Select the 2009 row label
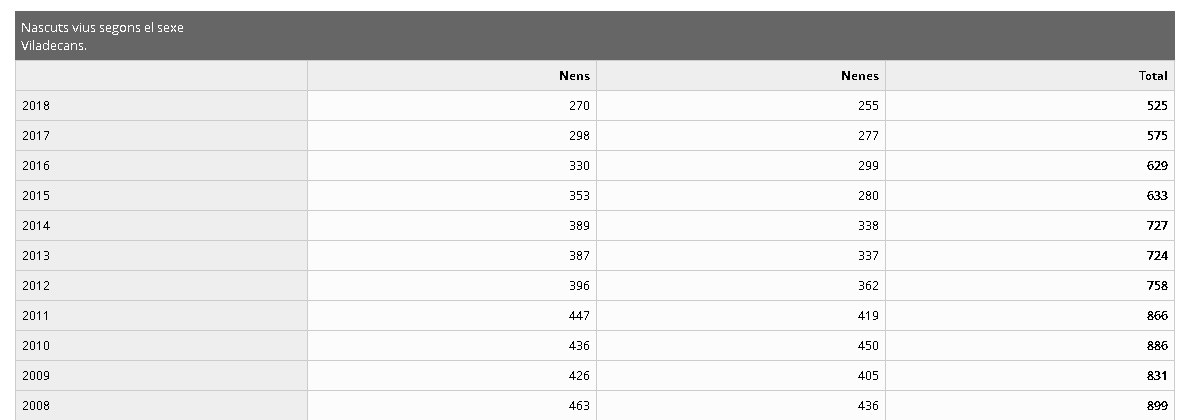 [x=36, y=376]
